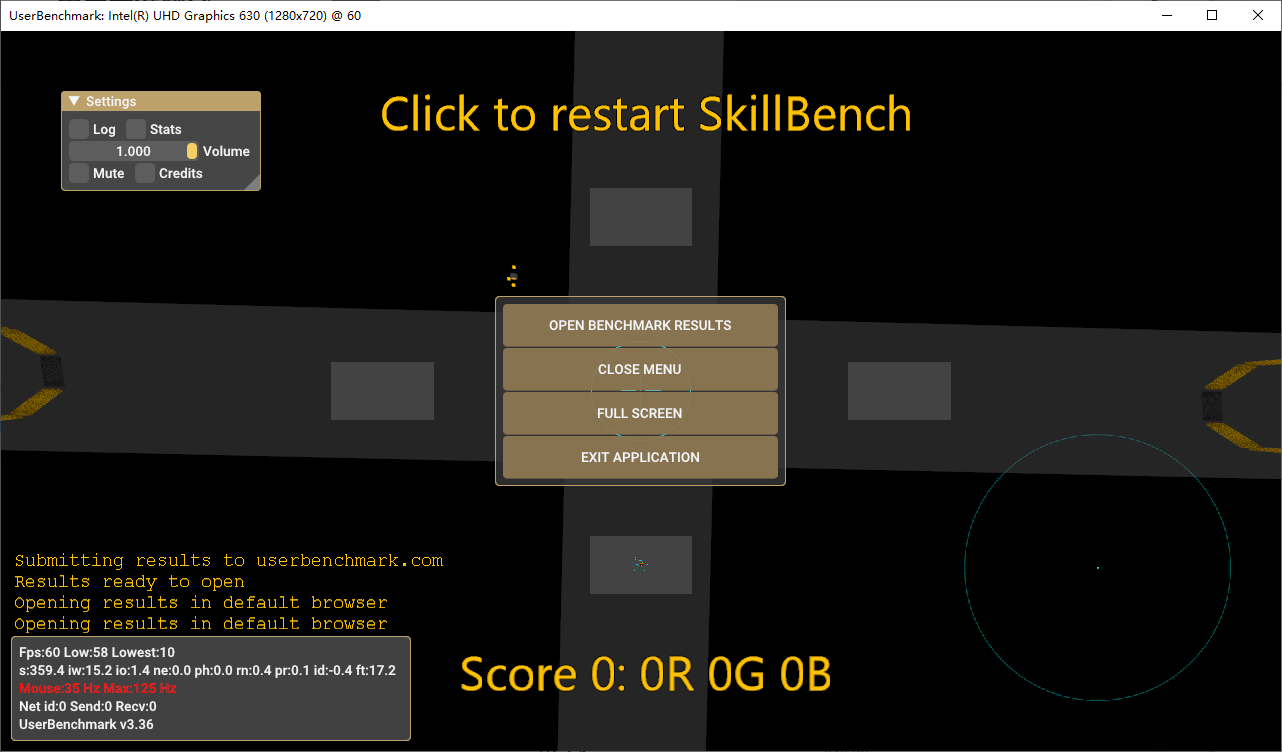
Task: Enable the Log checkbox
Action: (x=79, y=129)
